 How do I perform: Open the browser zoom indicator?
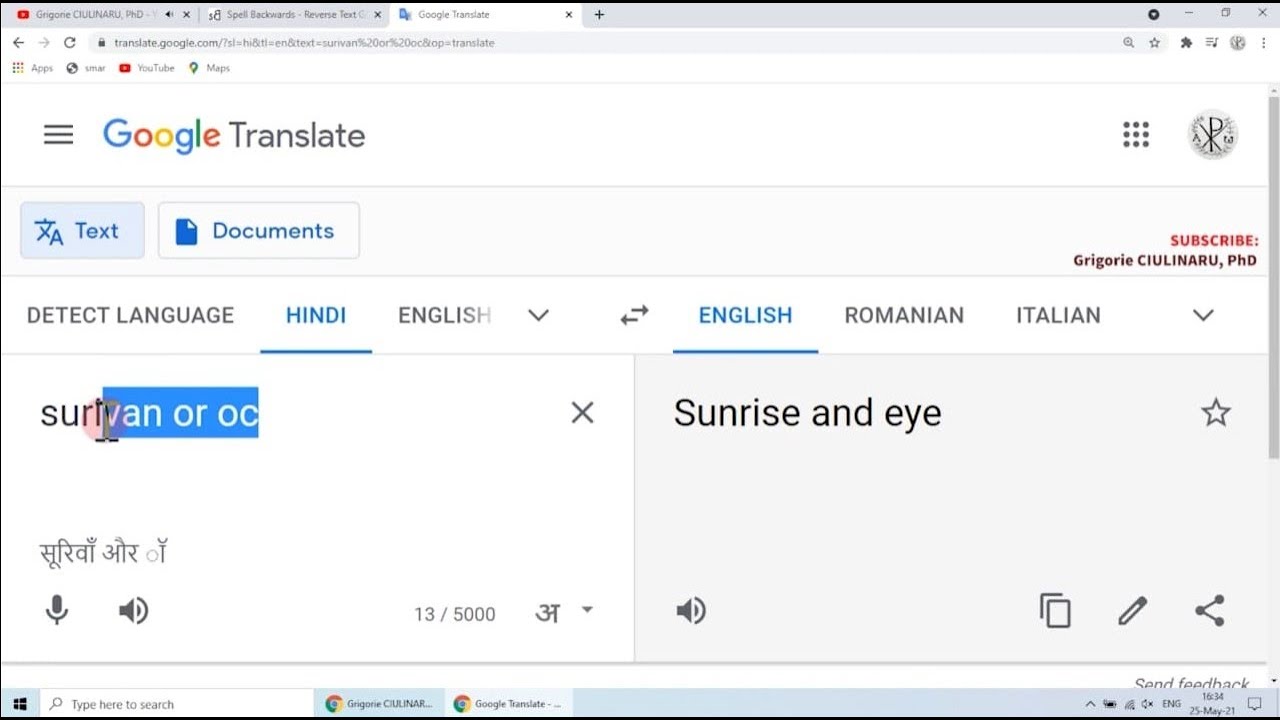point(1129,43)
